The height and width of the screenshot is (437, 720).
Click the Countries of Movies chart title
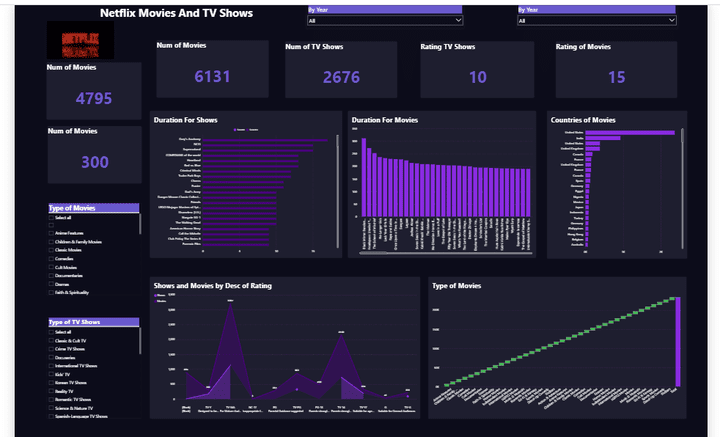tap(583, 120)
